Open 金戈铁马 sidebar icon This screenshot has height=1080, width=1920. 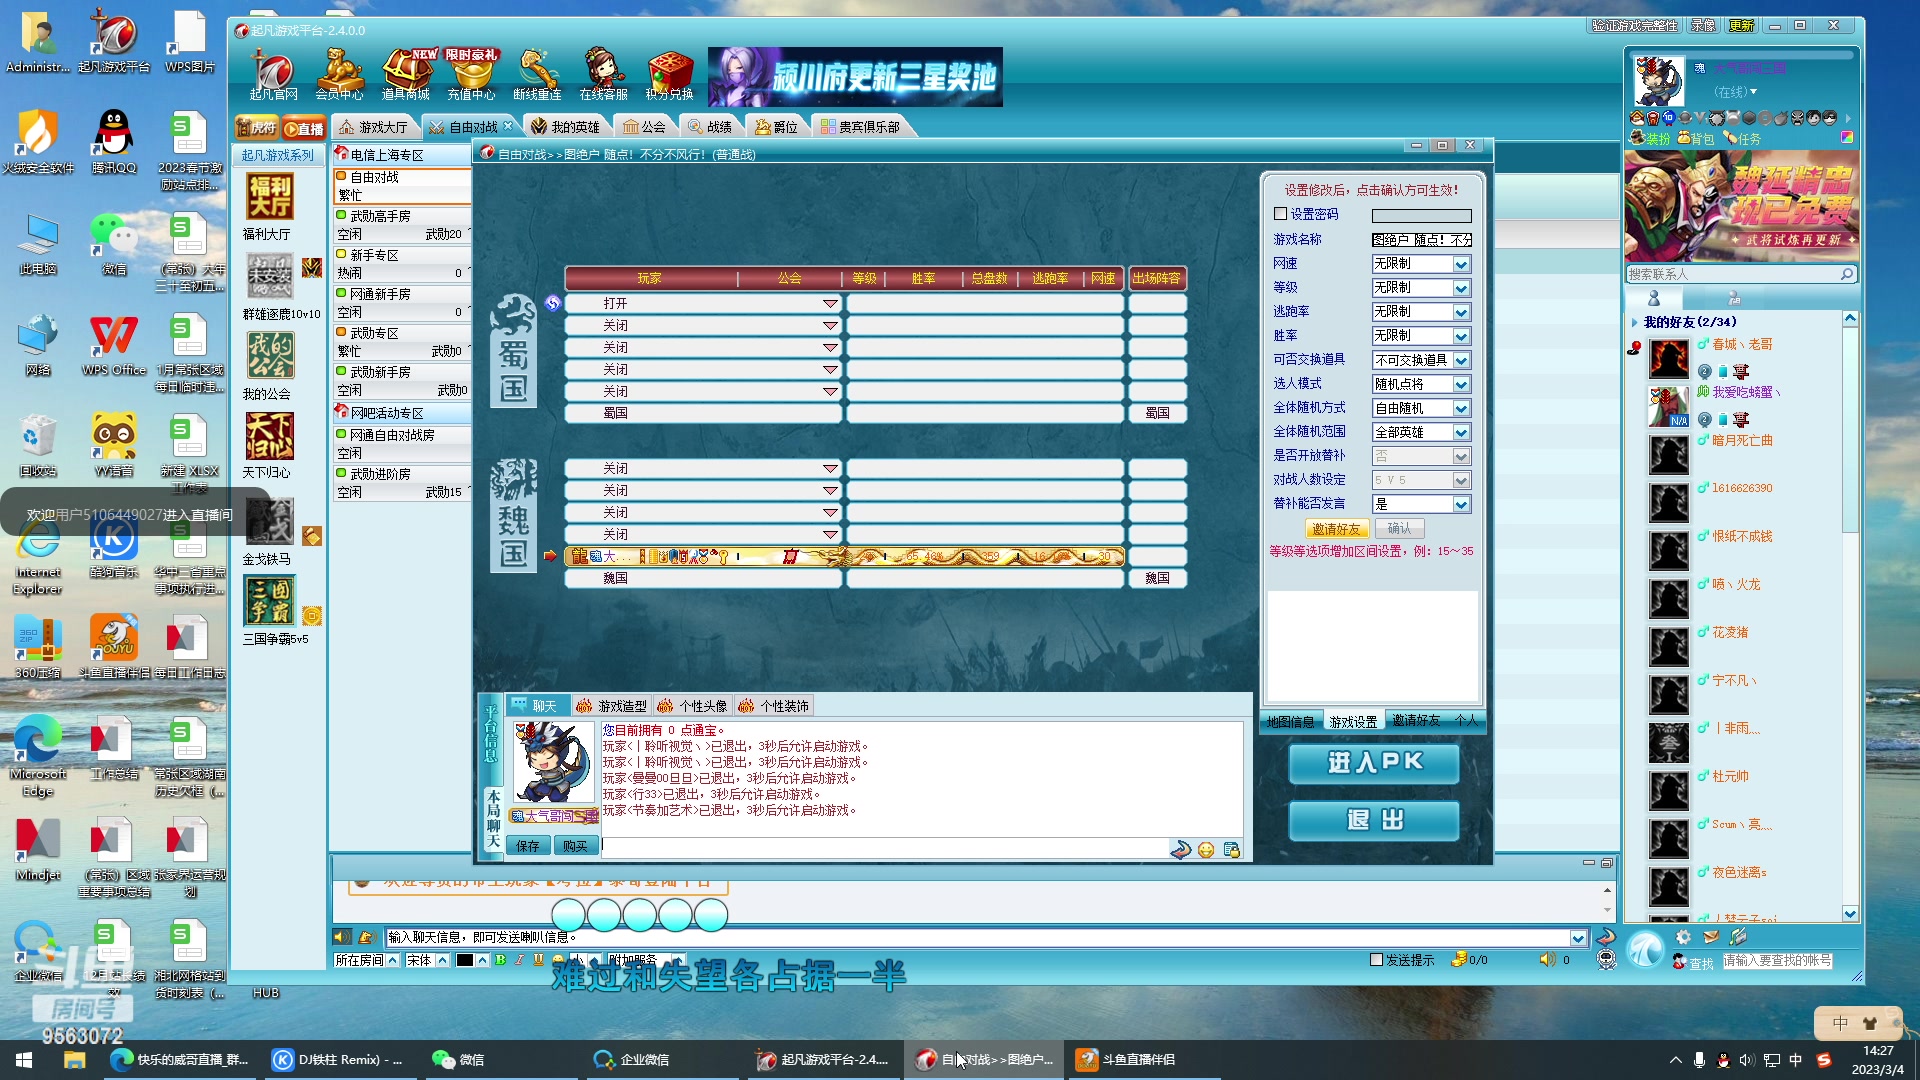click(x=270, y=521)
